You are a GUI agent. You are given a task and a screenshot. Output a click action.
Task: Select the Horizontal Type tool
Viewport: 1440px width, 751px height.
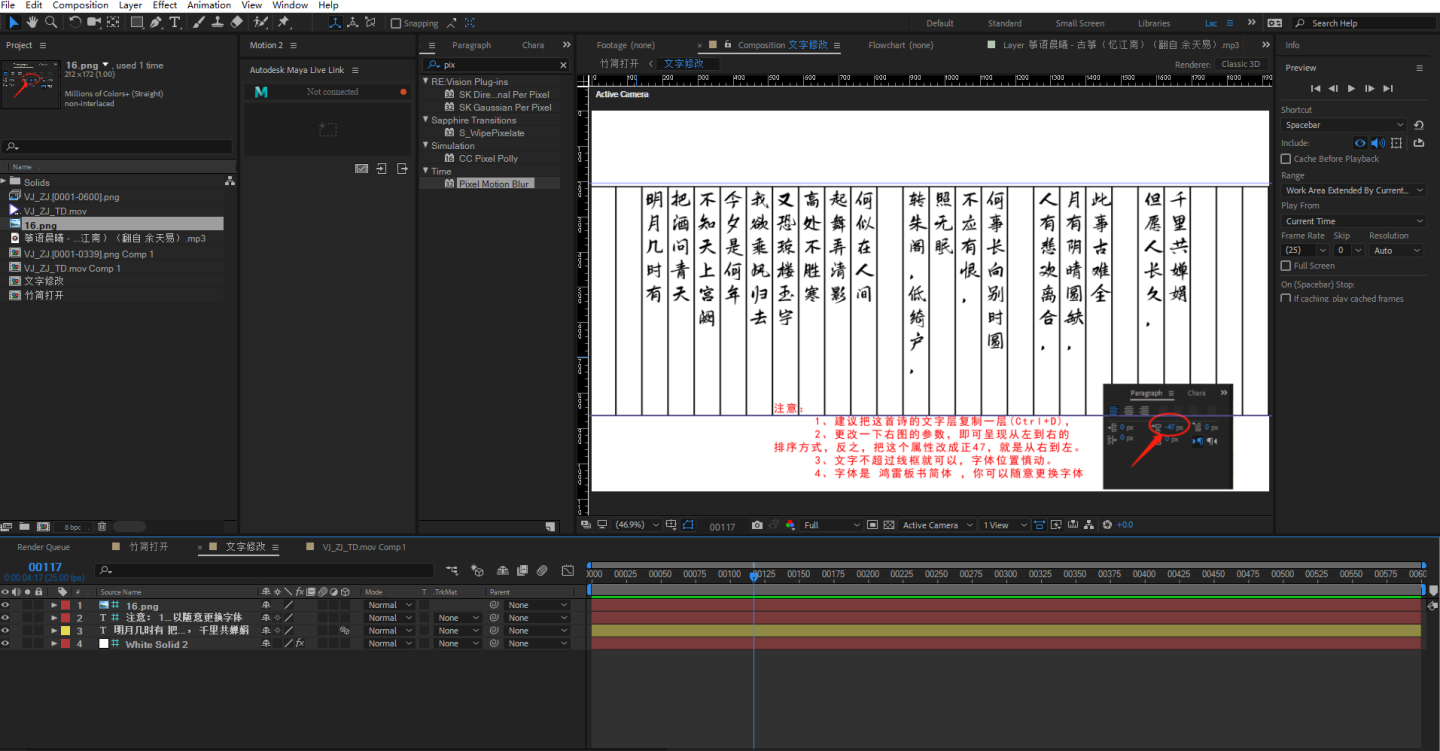click(176, 22)
